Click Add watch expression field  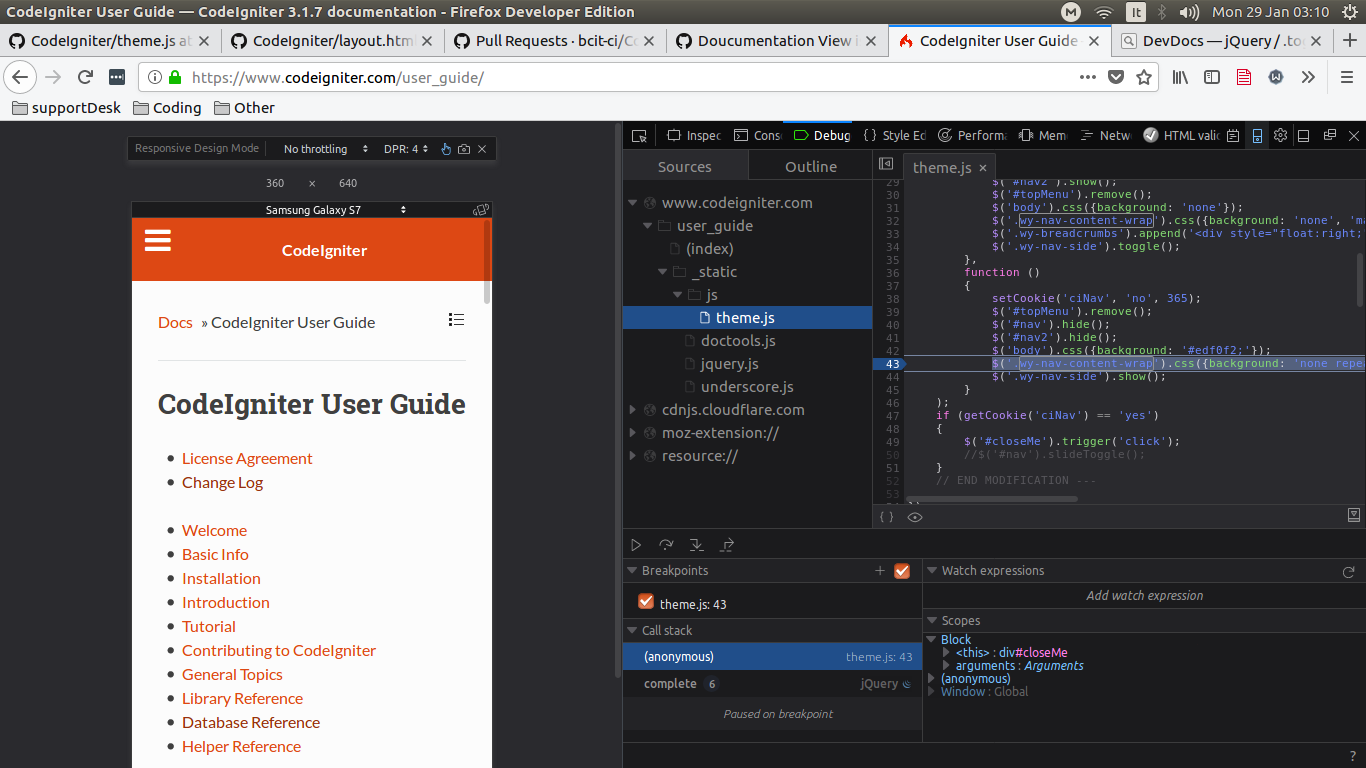click(x=1144, y=595)
